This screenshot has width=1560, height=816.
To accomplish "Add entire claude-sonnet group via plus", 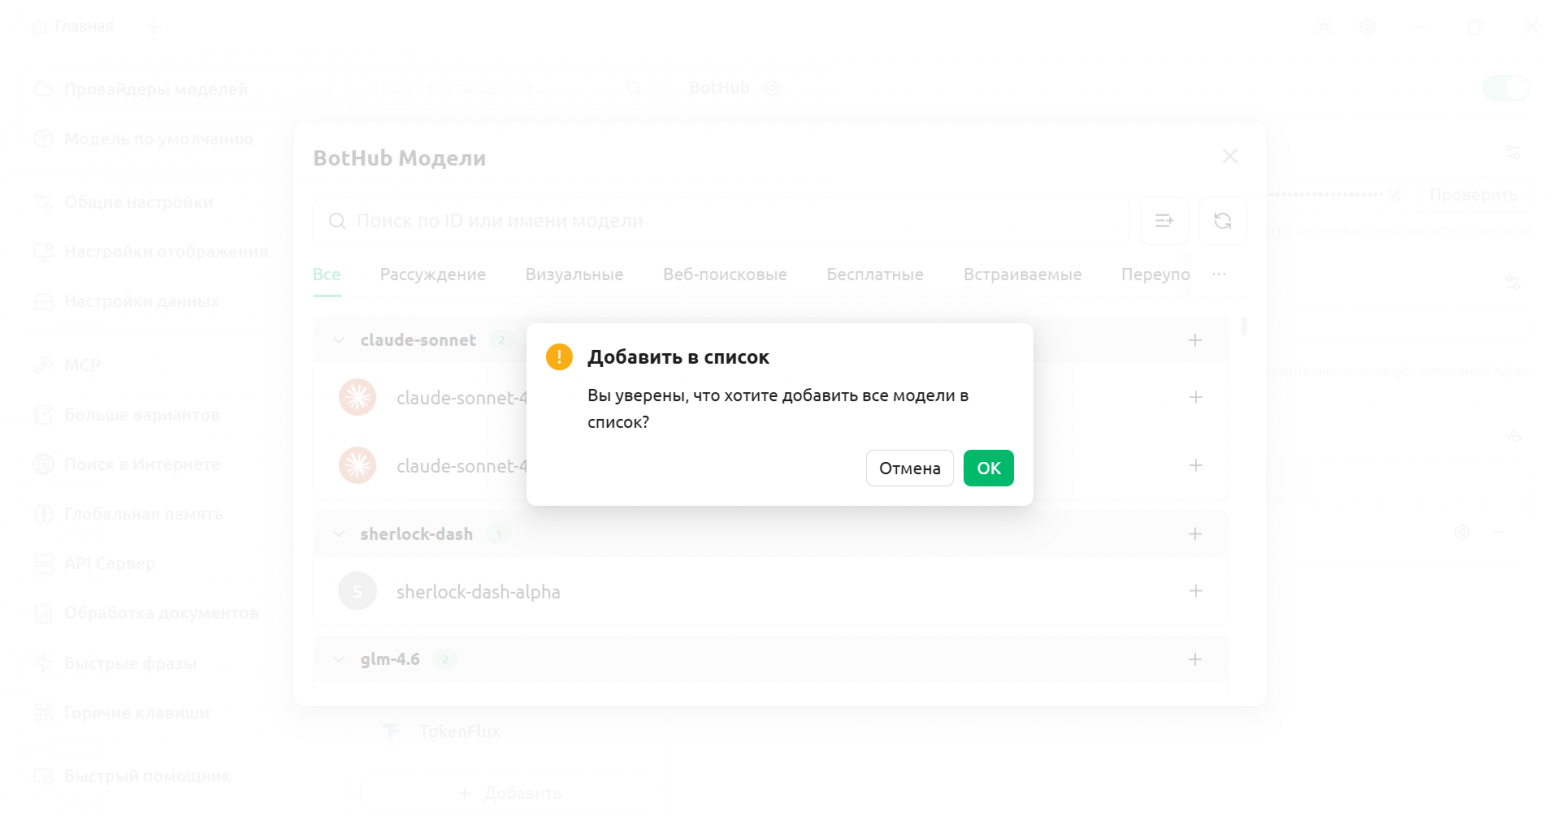I will point(1195,340).
